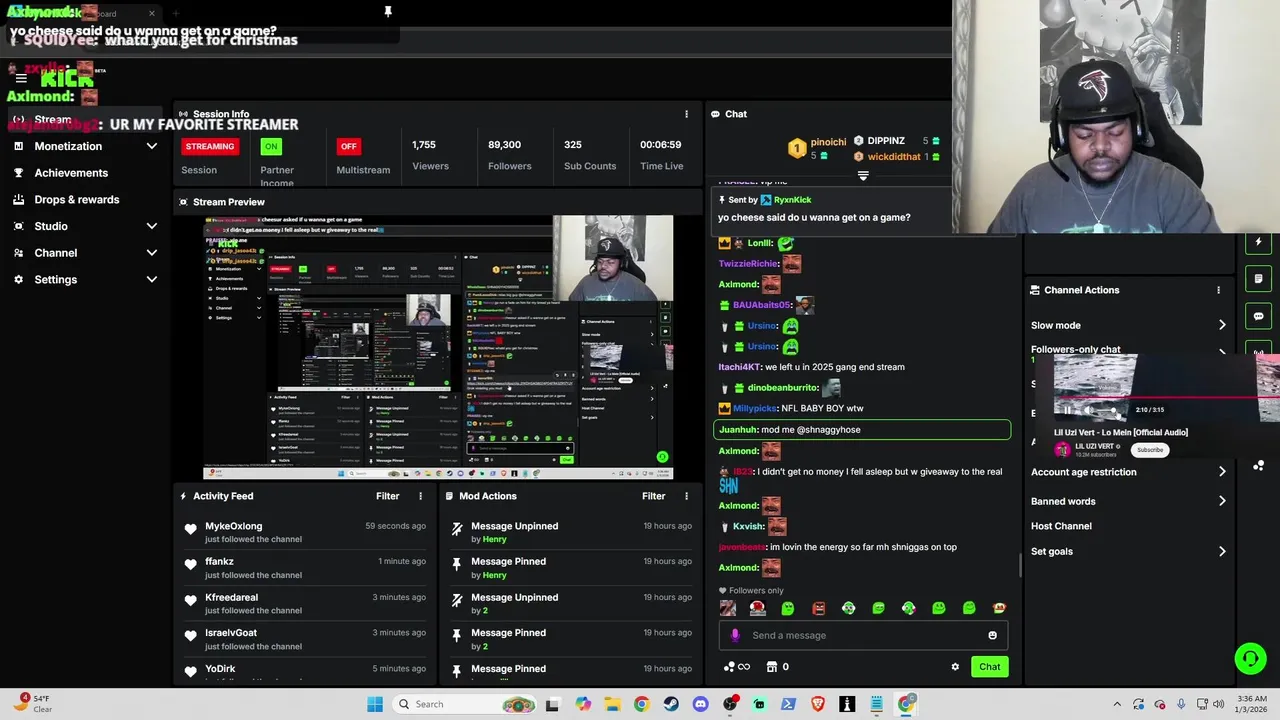This screenshot has width=1280, height=720.
Task: Click Host Channel action
Action: [x=1061, y=526]
